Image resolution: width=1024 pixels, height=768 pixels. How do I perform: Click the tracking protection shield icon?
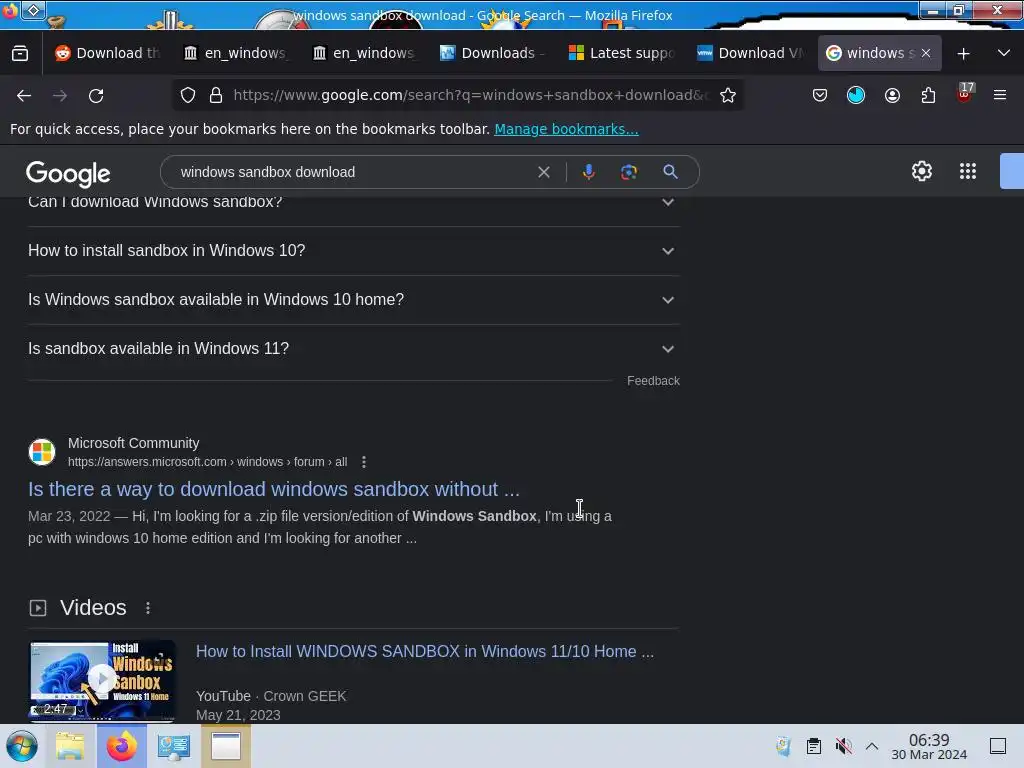[x=188, y=95]
